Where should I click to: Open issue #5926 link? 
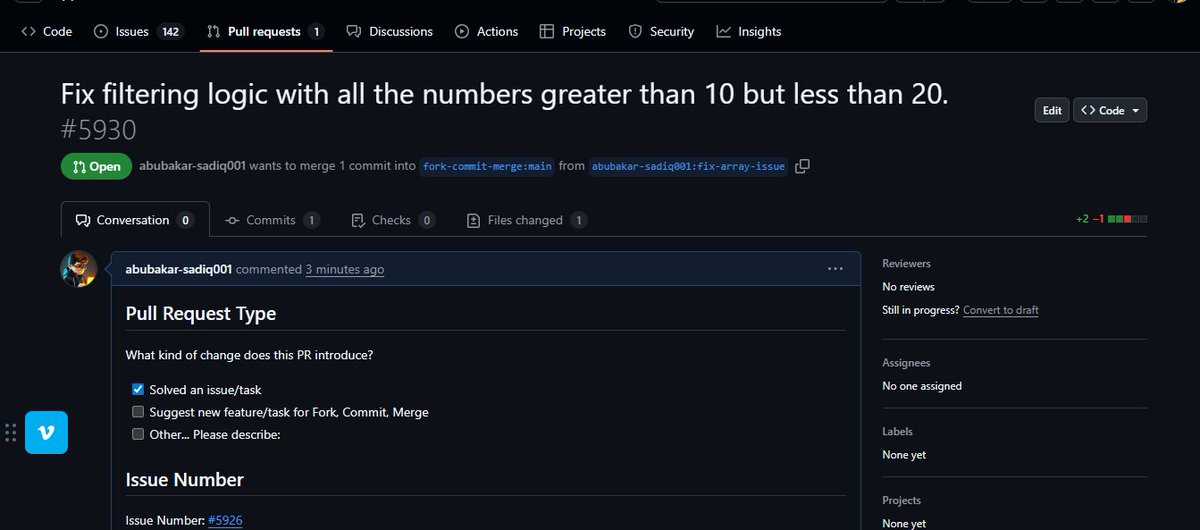(x=225, y=520)
